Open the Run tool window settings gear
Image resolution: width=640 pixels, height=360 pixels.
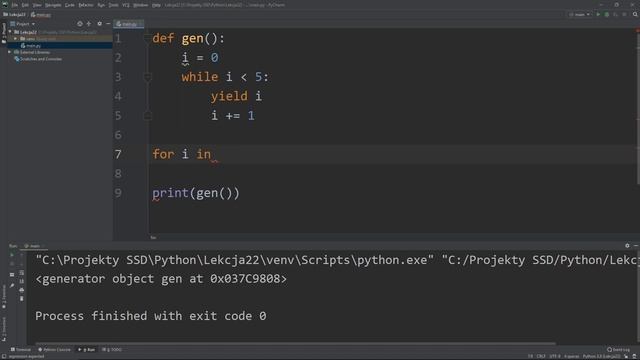[627, 246]
